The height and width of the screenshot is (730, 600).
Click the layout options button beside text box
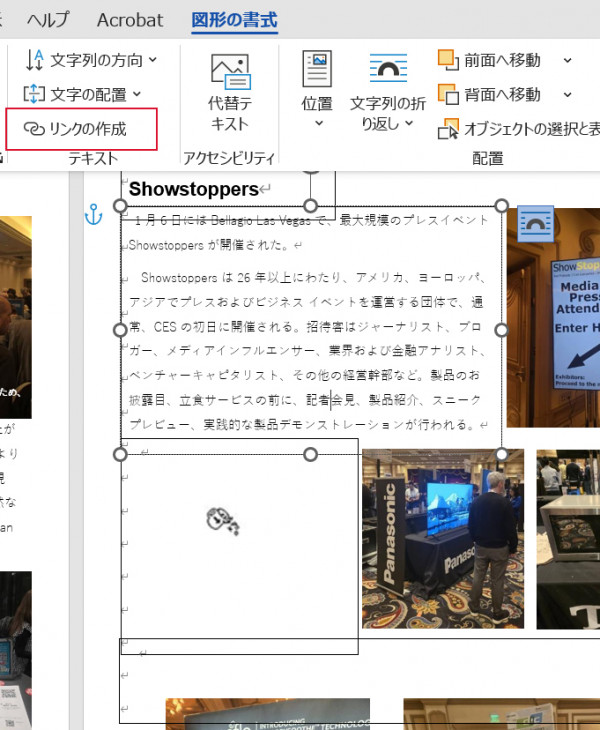[x=535, y=224]
